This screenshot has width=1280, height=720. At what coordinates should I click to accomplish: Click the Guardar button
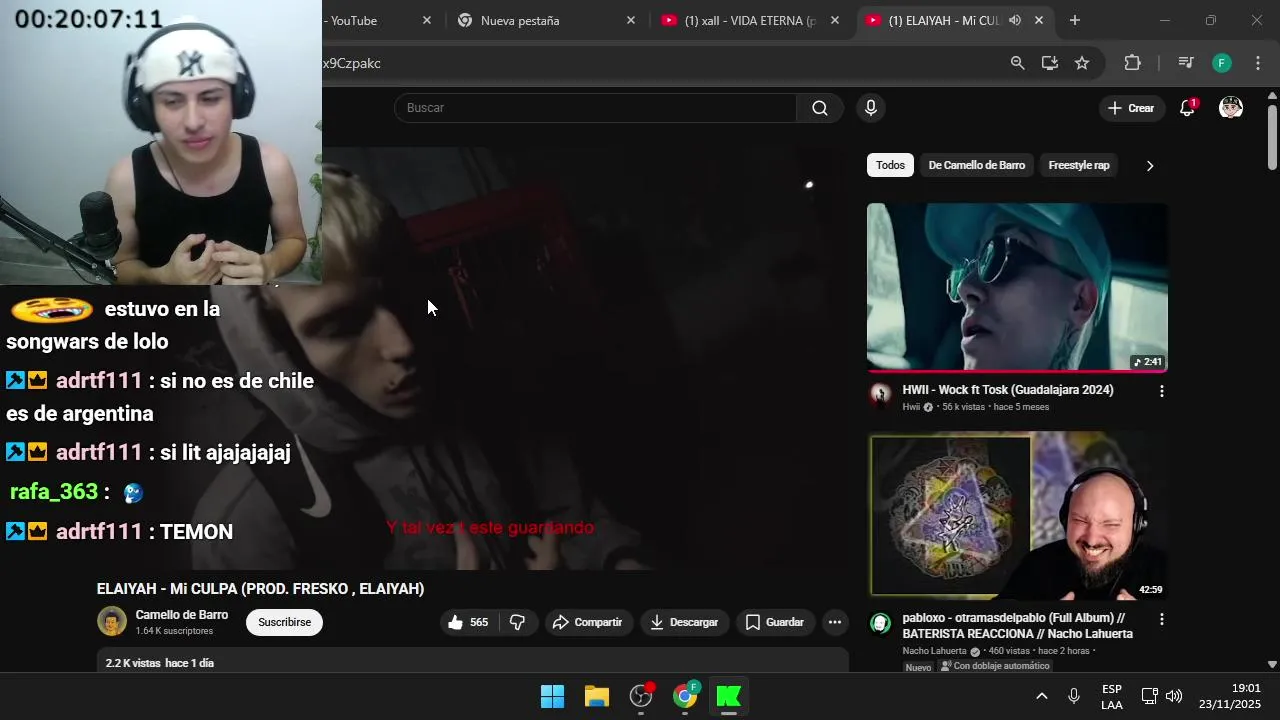coord(775,622)
